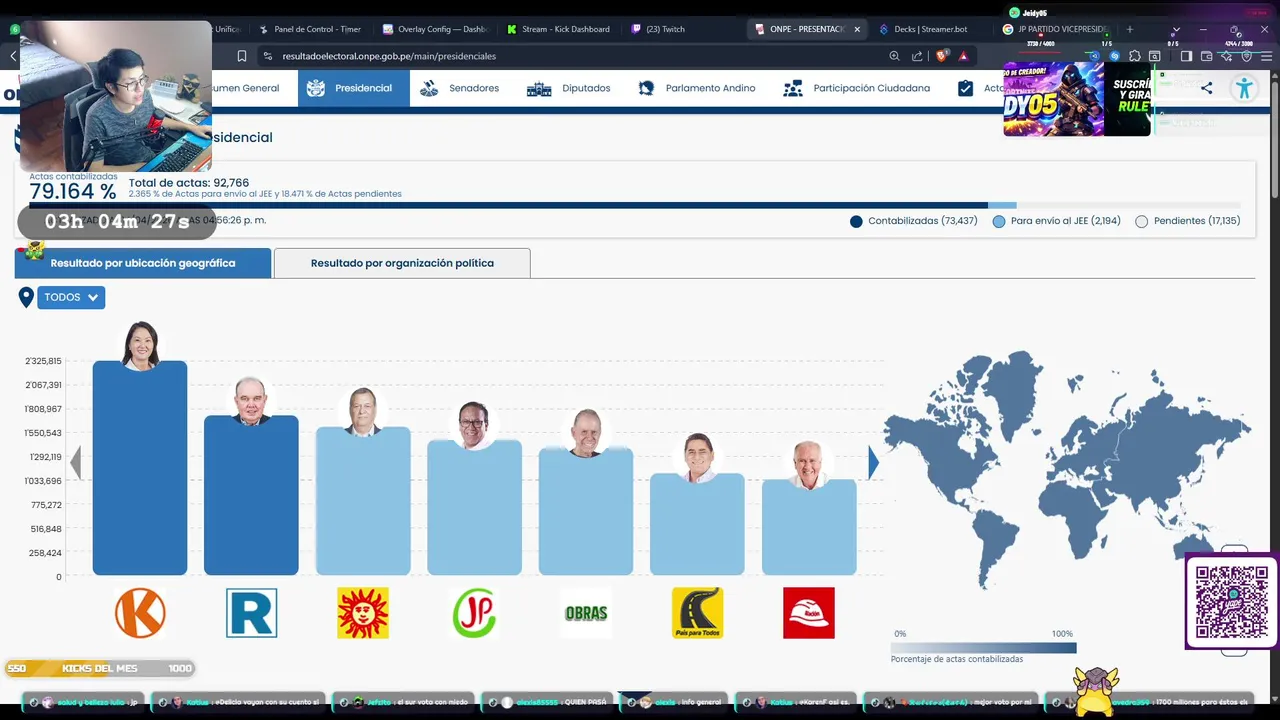The height and width of the screenshot is (720, 1280).
Task: Click the address bar URL
Action: (x=389, y=56)
